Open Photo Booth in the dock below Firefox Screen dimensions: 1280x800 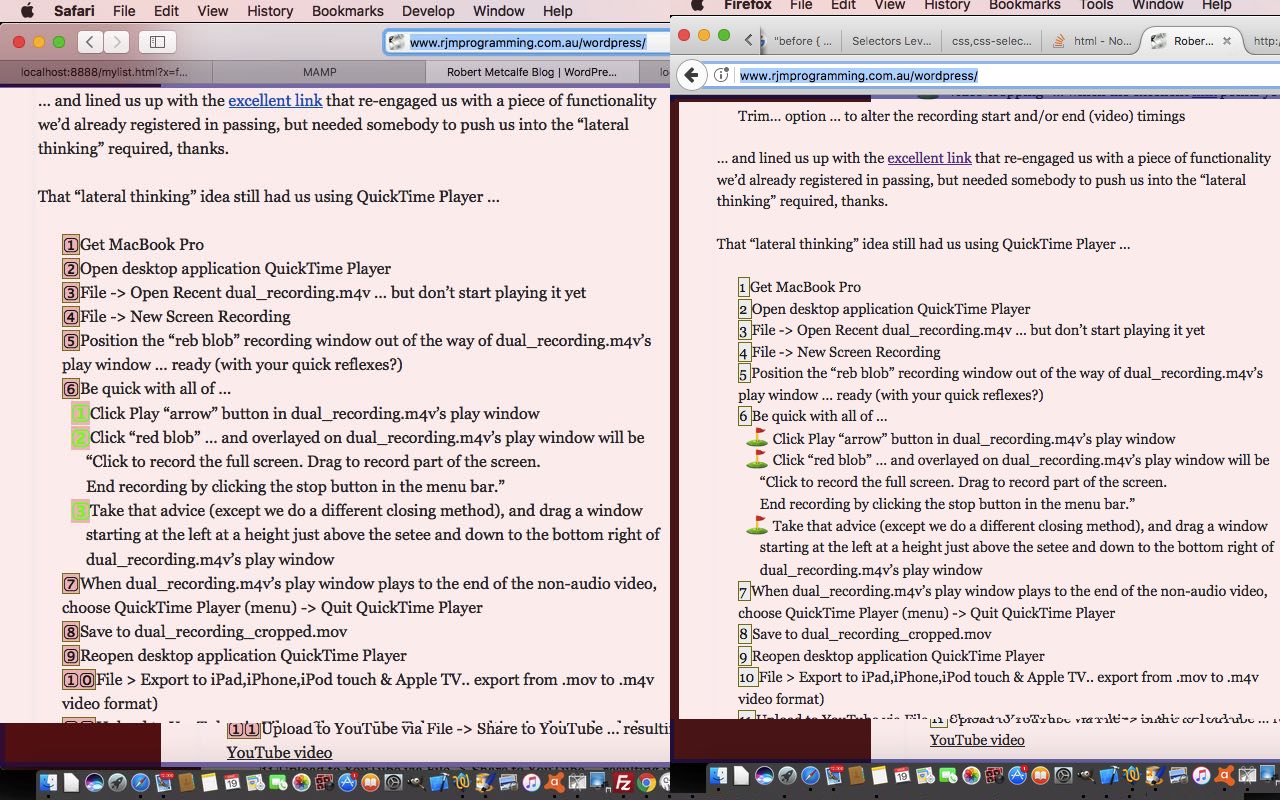click(994, 776)
